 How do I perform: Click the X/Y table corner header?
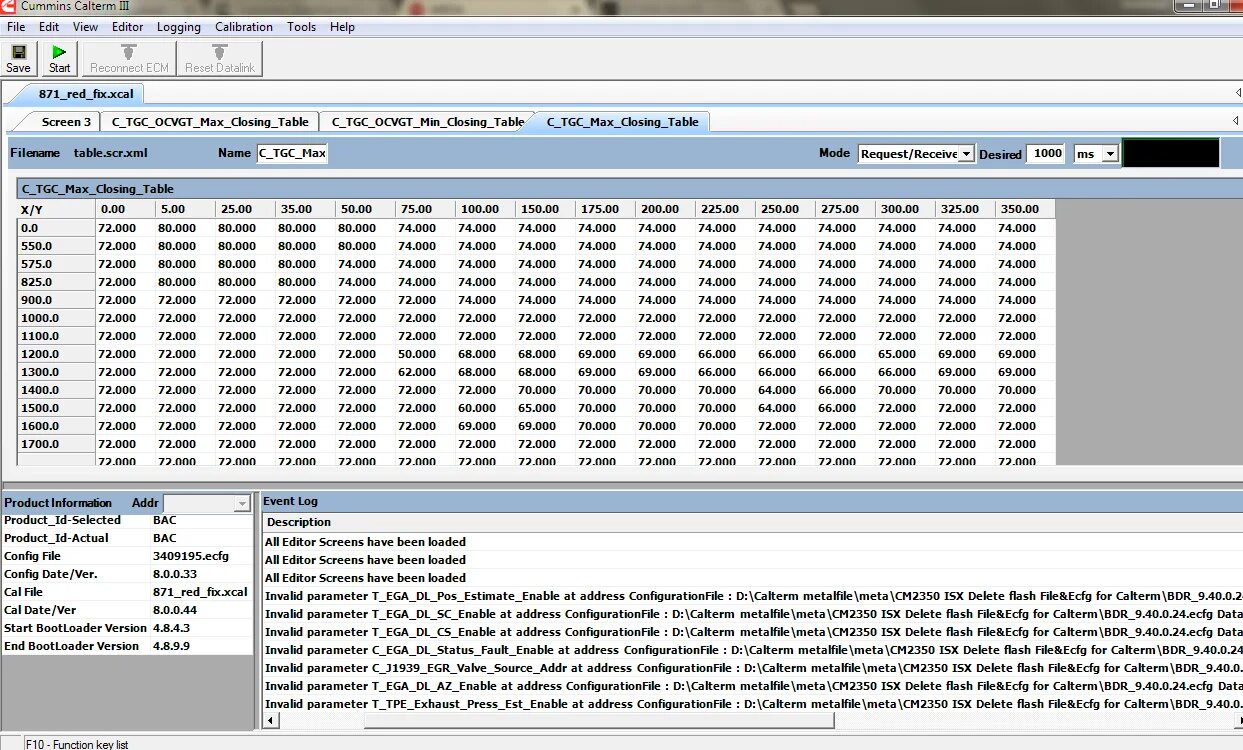pyautogui.click(x=56, y=209)
